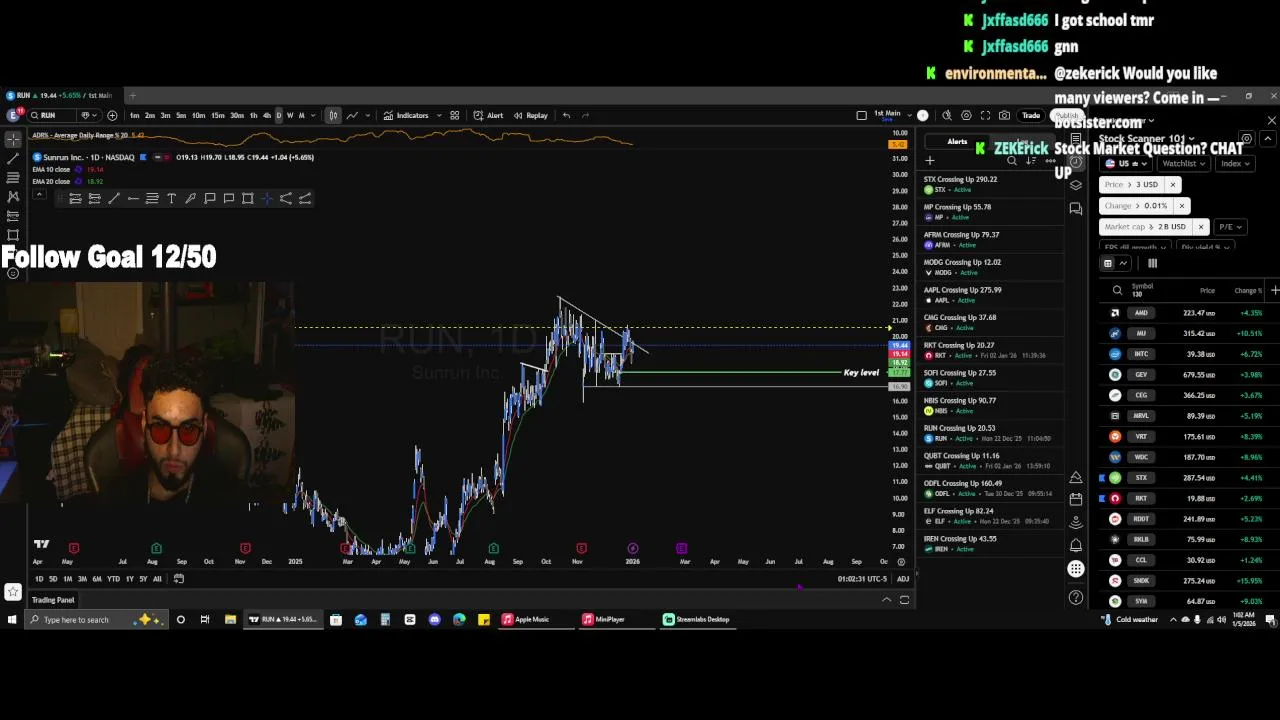Screen dimensions: 1280x720
Task: Open quick search magnifier in top toolbar
Action: click(947, 115)
